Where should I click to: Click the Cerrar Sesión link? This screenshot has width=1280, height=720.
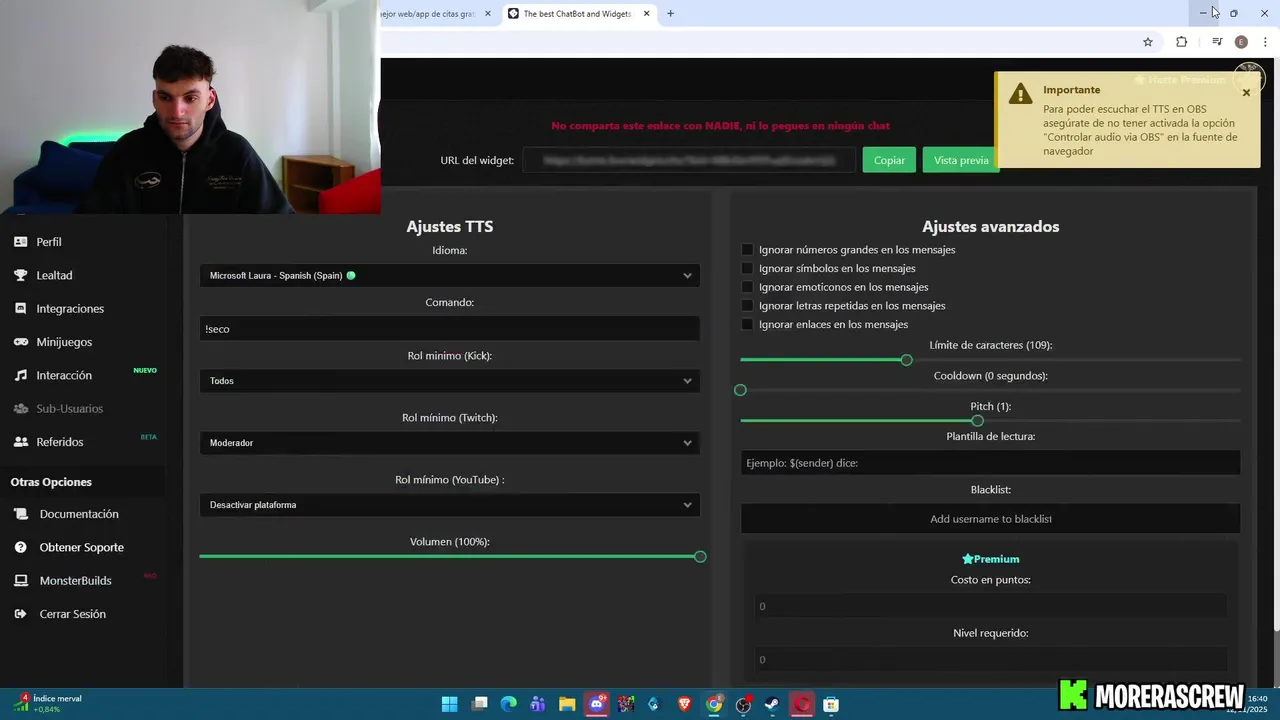click(x=72, y=614)
